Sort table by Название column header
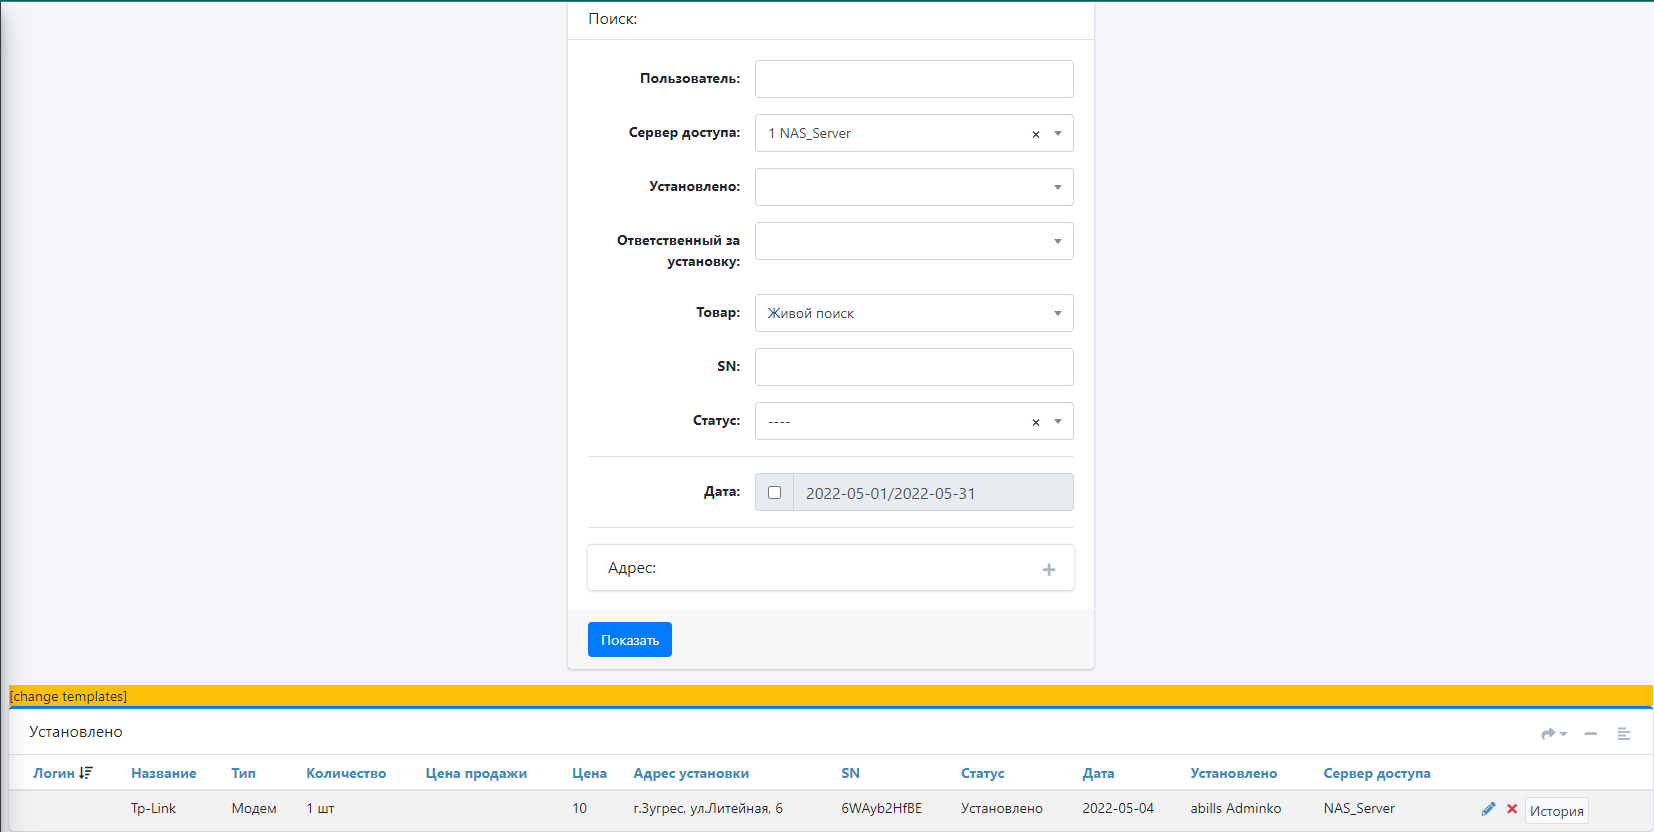Viewport: 1654px width, 832px height. tap(163, 773)
